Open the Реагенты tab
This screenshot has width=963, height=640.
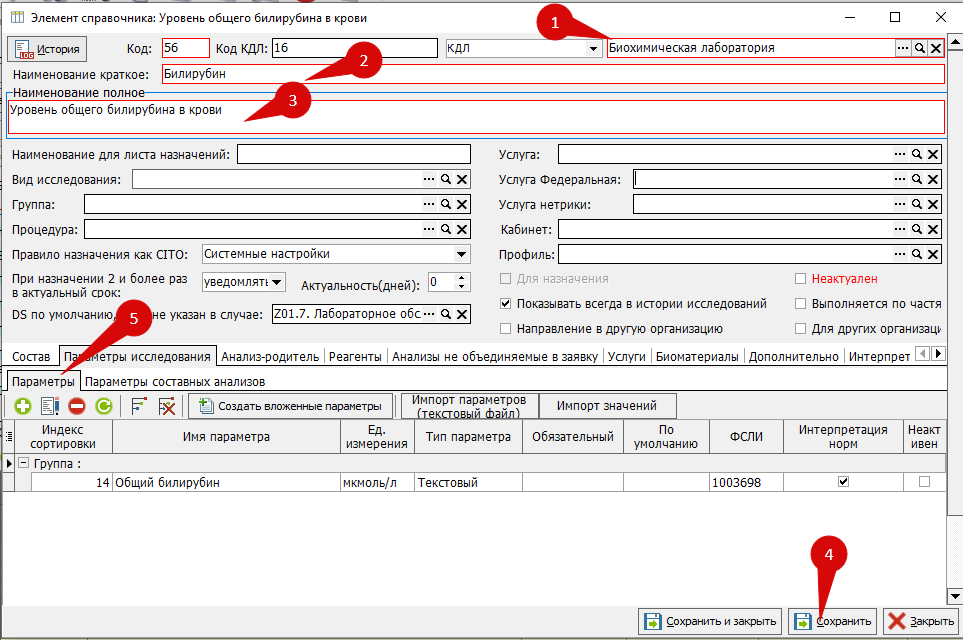pos(355,357)
